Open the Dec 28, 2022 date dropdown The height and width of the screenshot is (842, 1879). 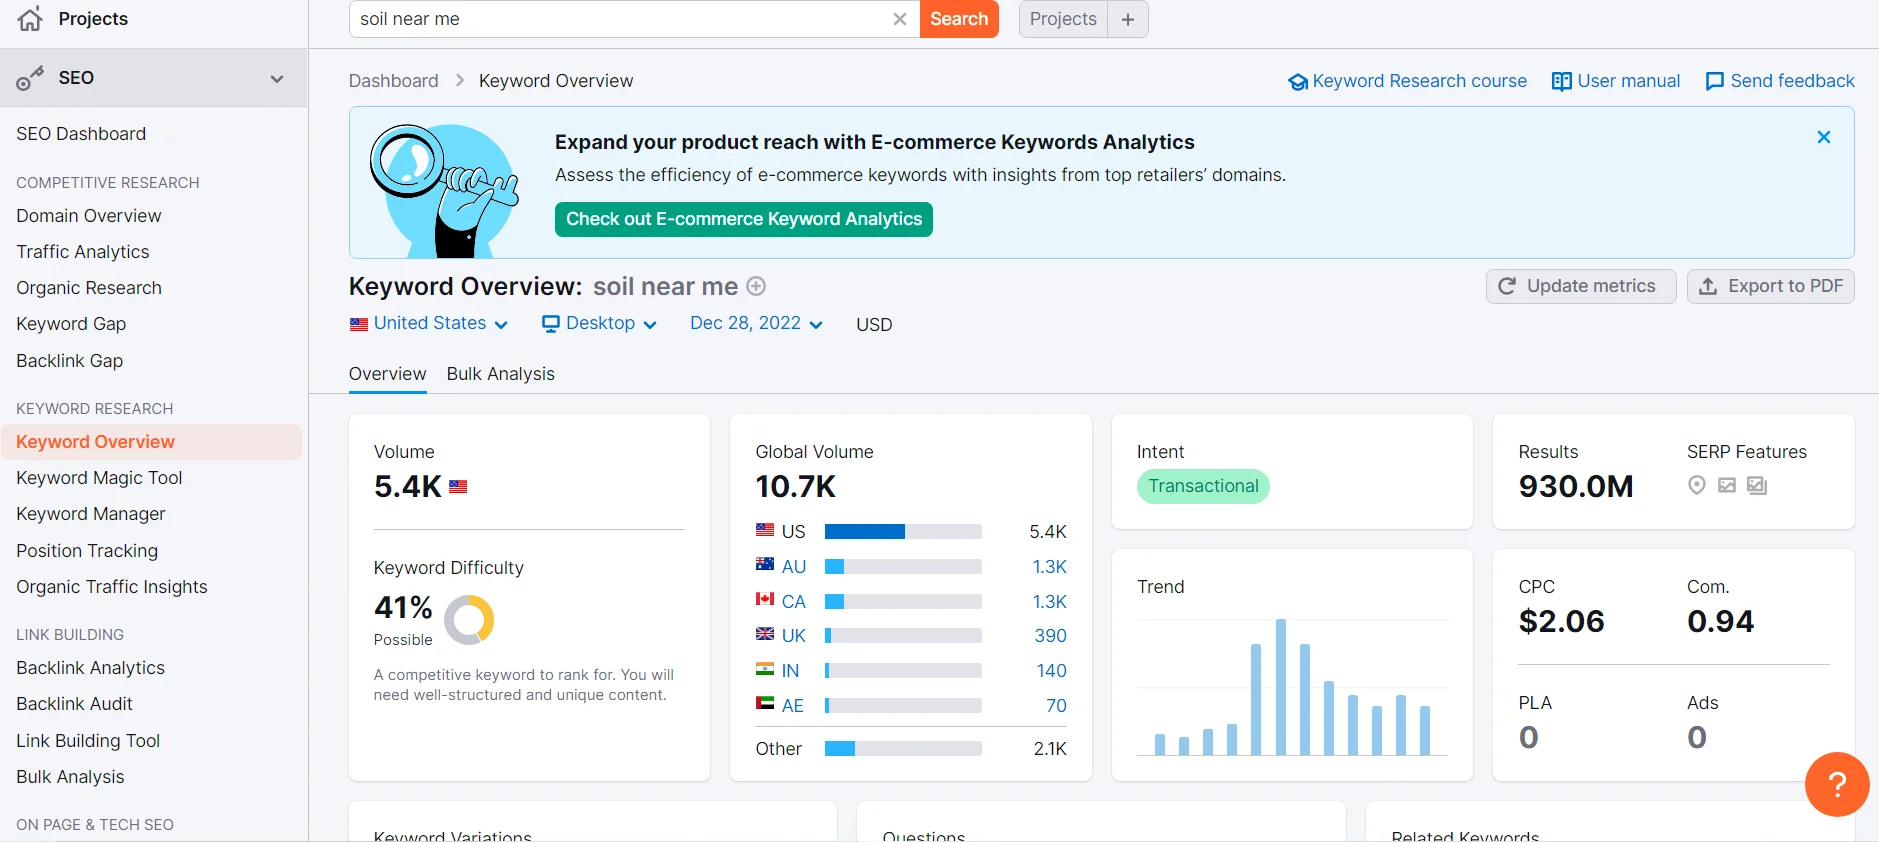click(x=756, y=323)
